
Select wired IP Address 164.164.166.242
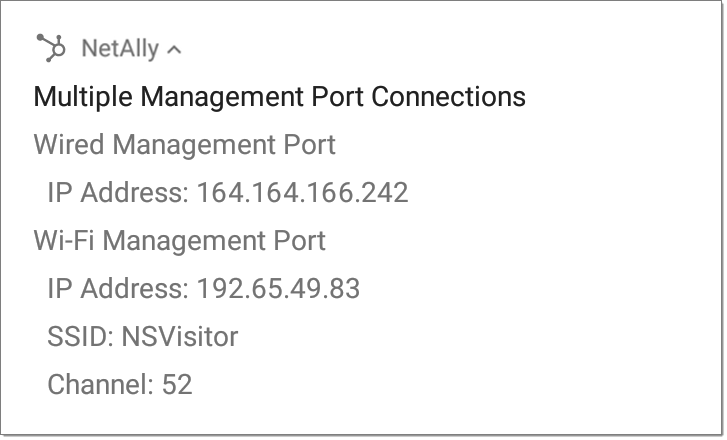[x=228, y=192]
